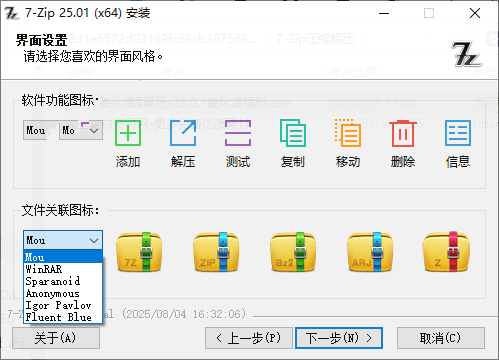The width and height of the screenshot is (499, 360).
Task: Pick Anonymous icon style
Action: pos(63,293)
